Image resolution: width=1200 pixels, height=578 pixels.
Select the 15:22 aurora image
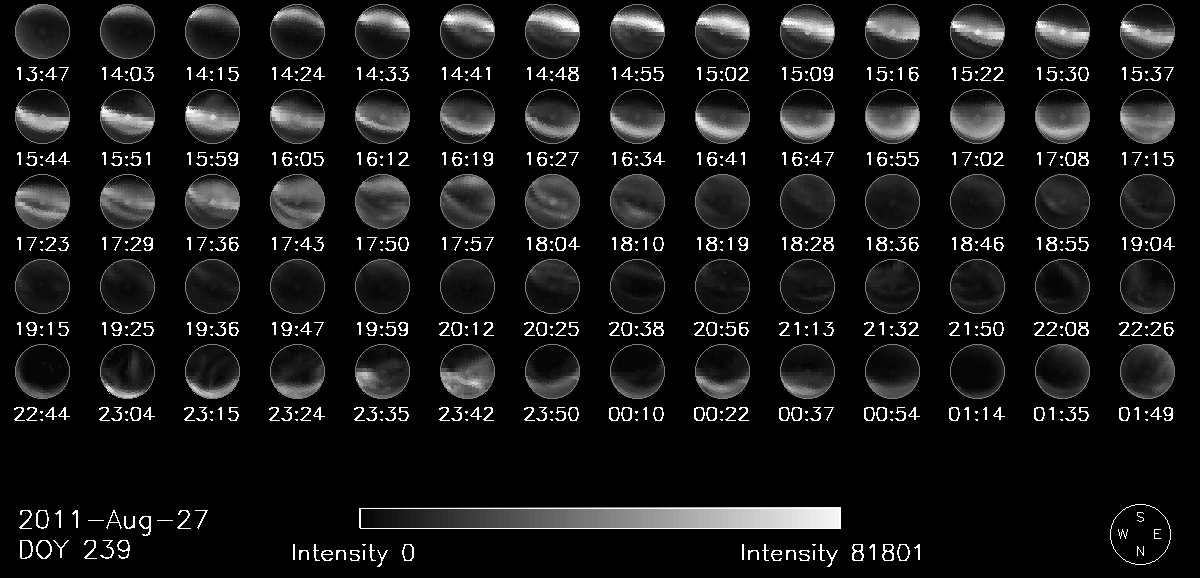click(x=977, y=31)
